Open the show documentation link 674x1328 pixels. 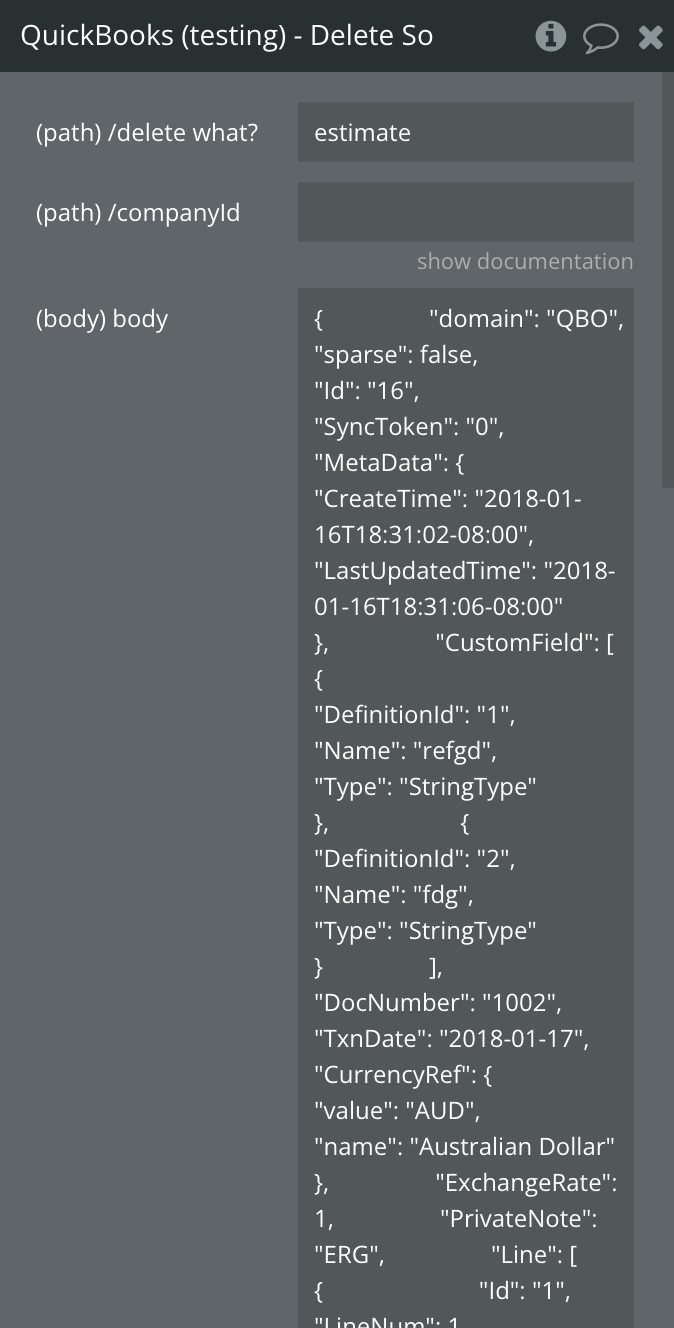coord(524,261)
